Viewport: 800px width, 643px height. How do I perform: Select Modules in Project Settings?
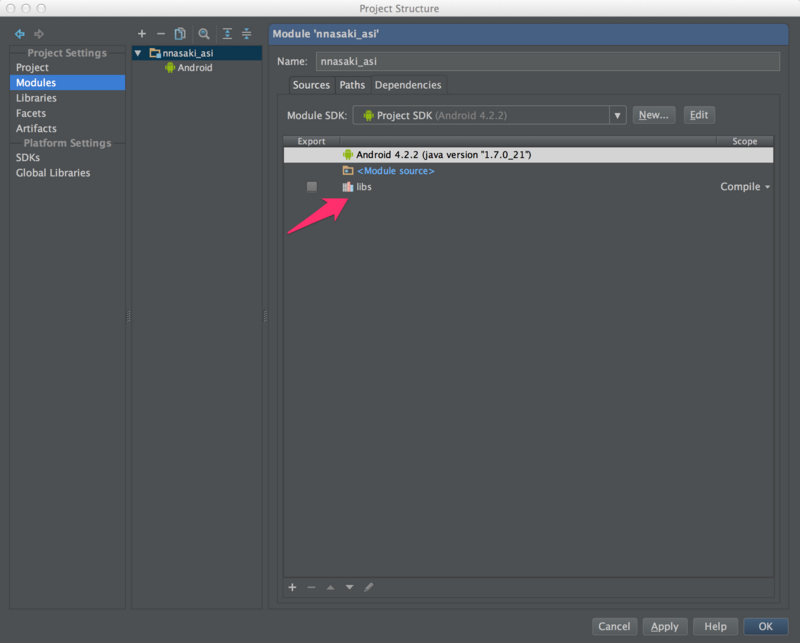pos(67,83)
